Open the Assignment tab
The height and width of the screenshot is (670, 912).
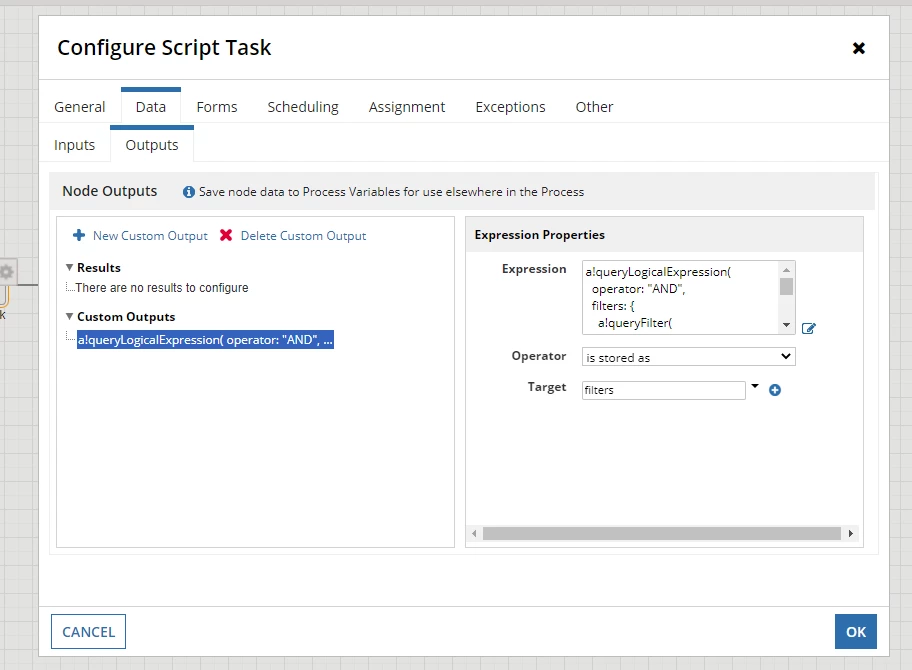[407, 107]
